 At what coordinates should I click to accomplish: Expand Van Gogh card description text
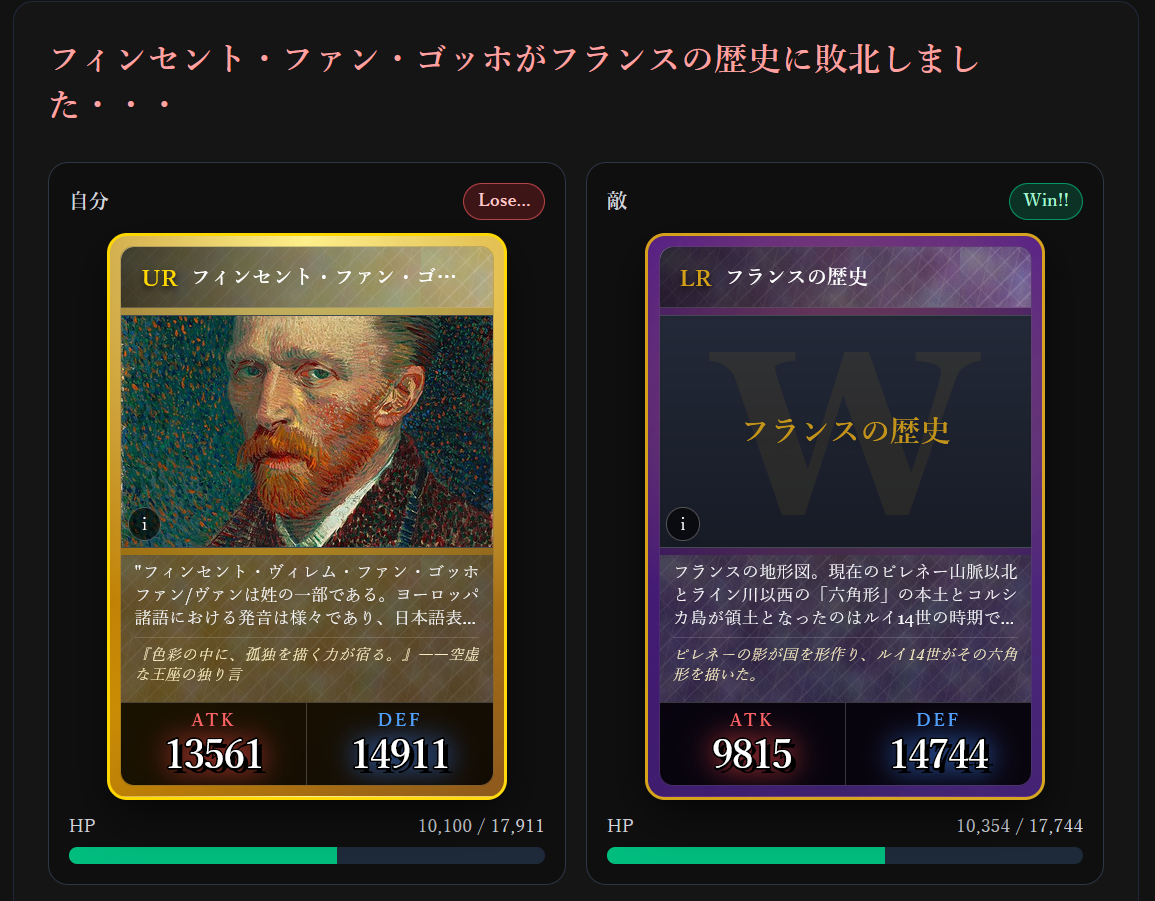pos(307,595)
